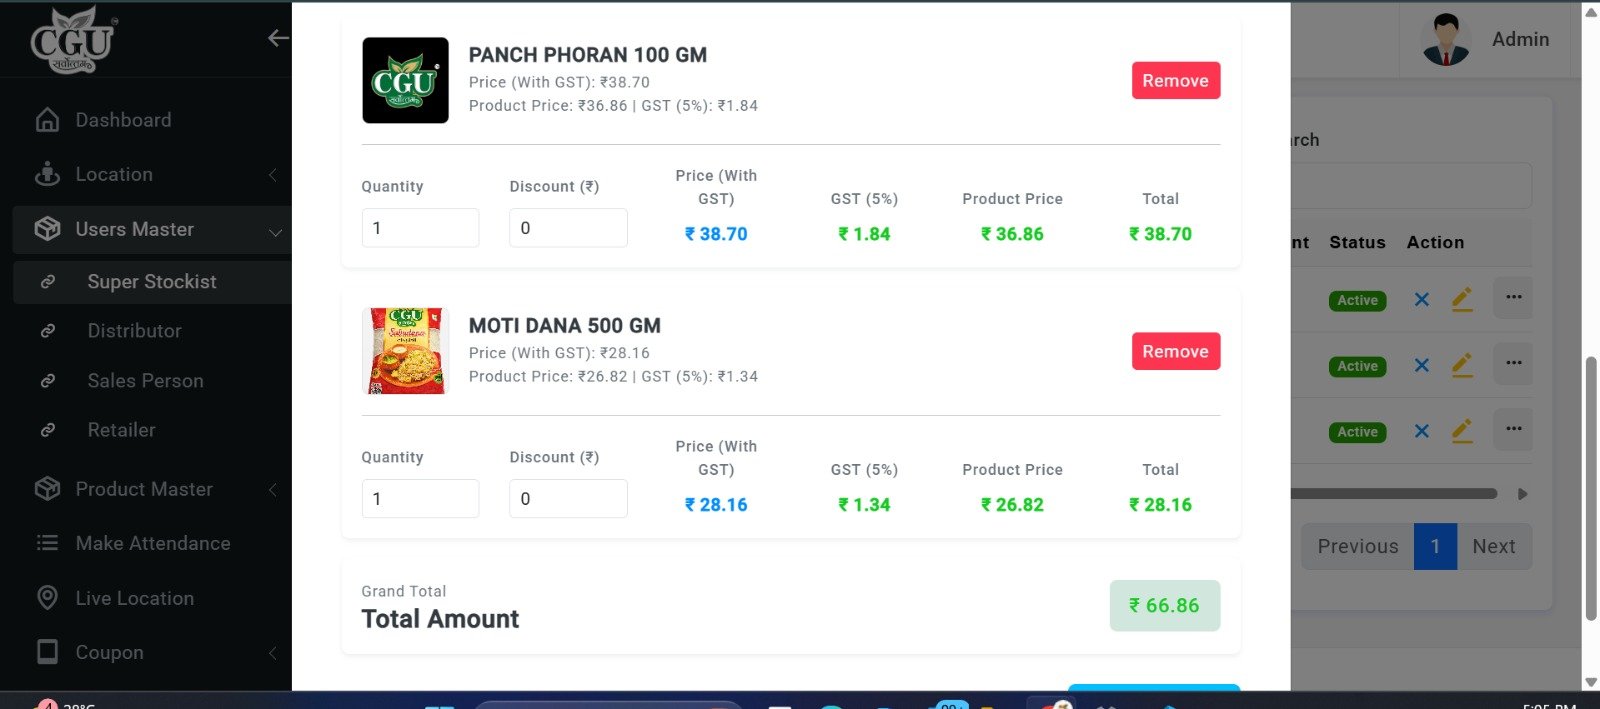Remove the Panch Phoran 100 GM item

[x=1175, y=81]
